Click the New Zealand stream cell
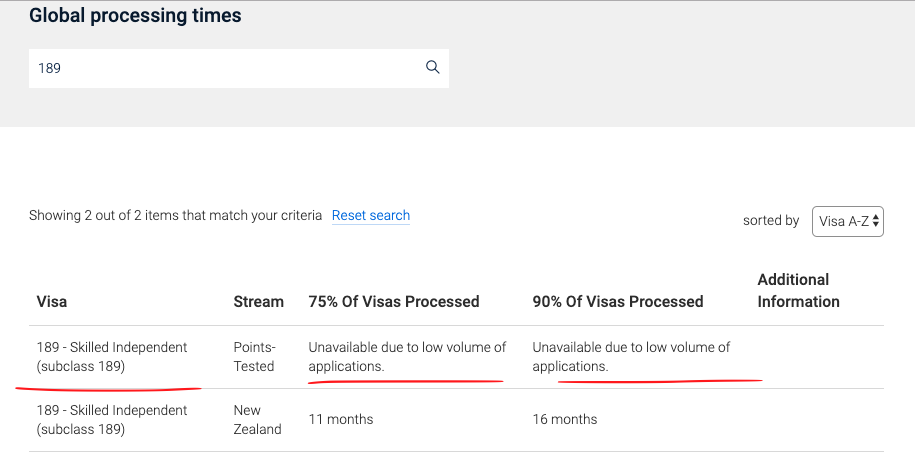 257,419
